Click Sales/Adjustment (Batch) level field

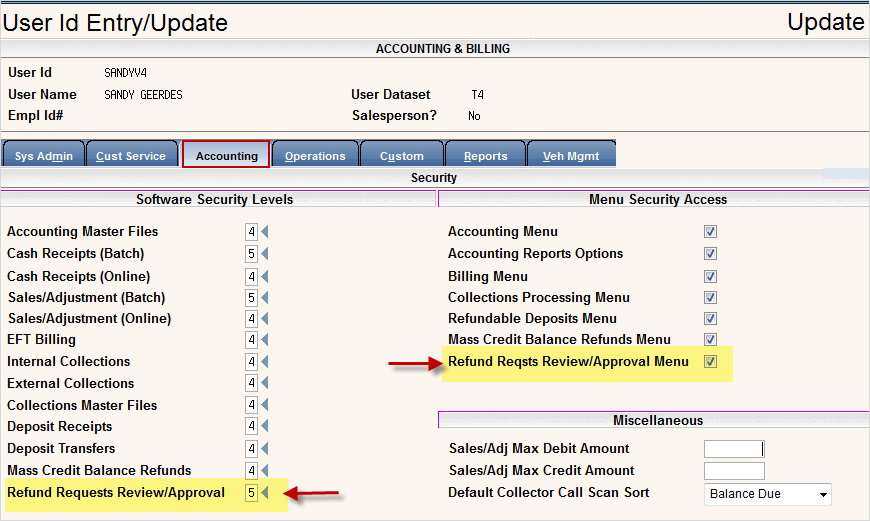(251, 297)
